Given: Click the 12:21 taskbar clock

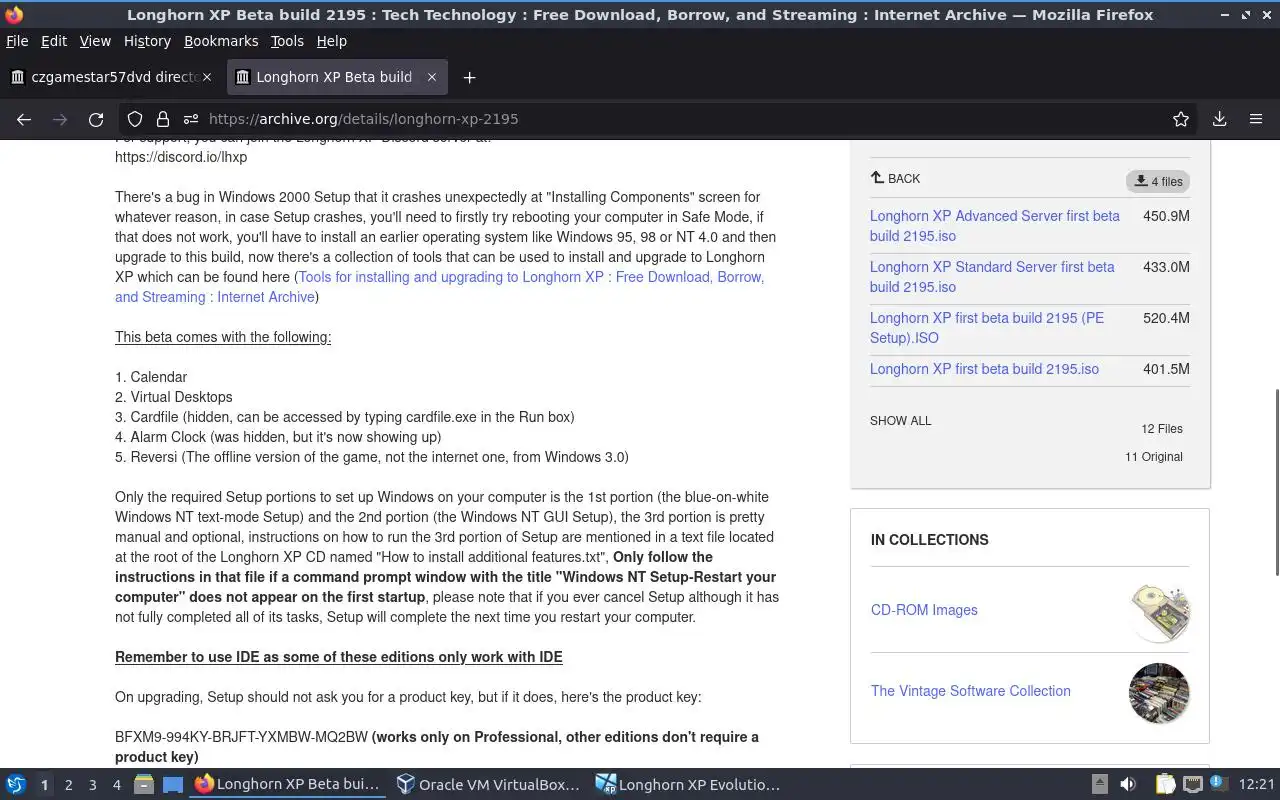Looking at the screenshot, I should point(1257,785).
